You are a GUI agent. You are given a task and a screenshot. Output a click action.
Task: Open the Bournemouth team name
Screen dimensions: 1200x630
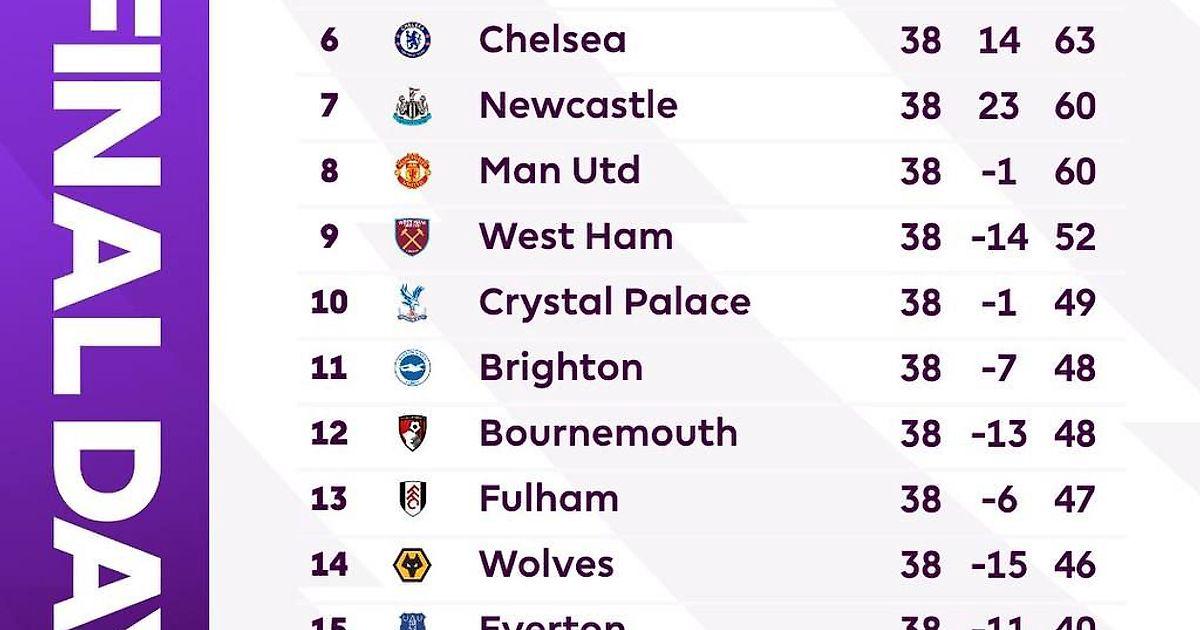pyautogui.click(x=608, y=433)
